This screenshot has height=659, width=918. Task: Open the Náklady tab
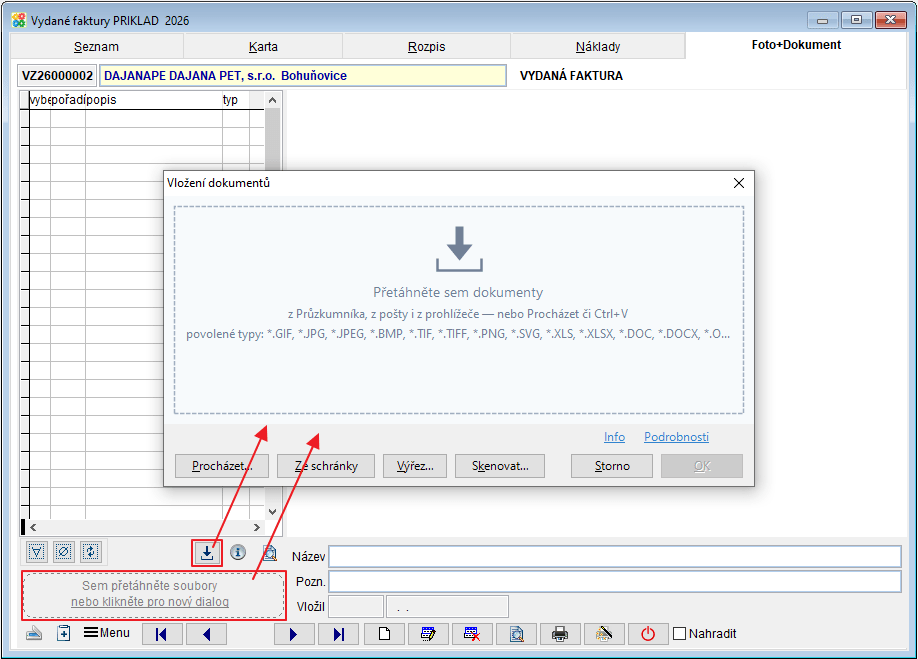[x=598, y=47]
